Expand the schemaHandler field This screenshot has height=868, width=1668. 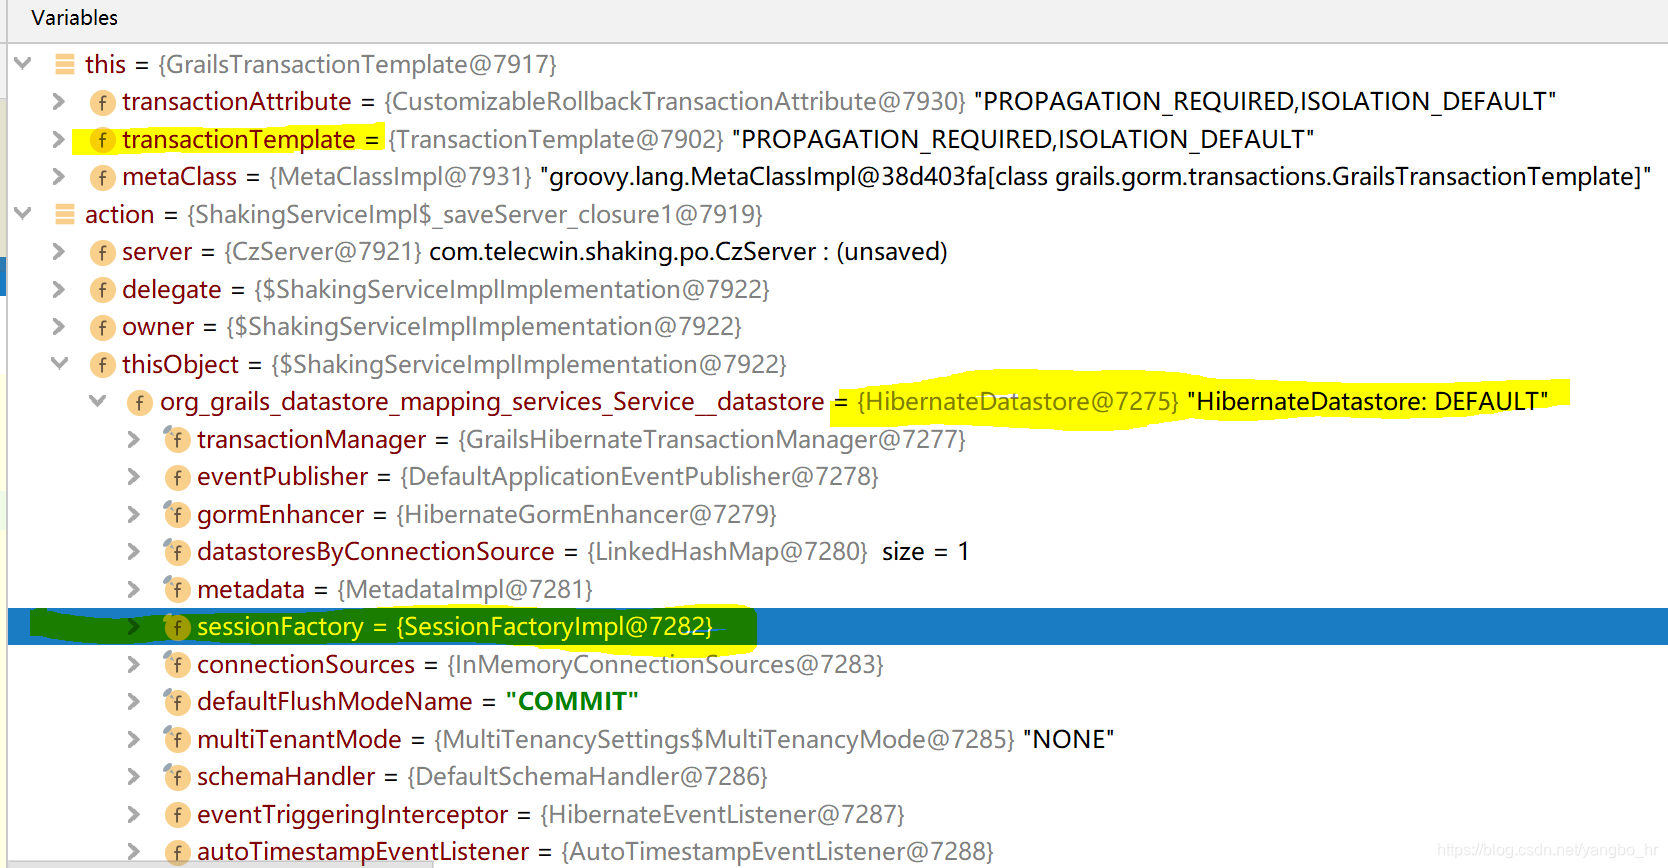134,776
